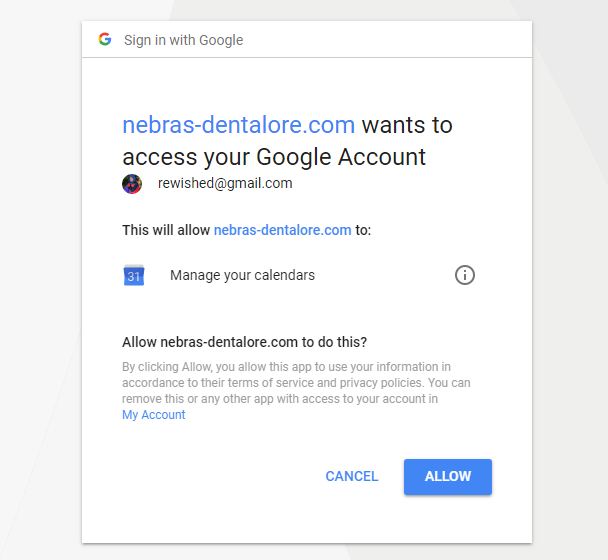The image size is (608, 560).
Task: Click the rewished@gmail.com profile avatar
Action: click(132, 184)
